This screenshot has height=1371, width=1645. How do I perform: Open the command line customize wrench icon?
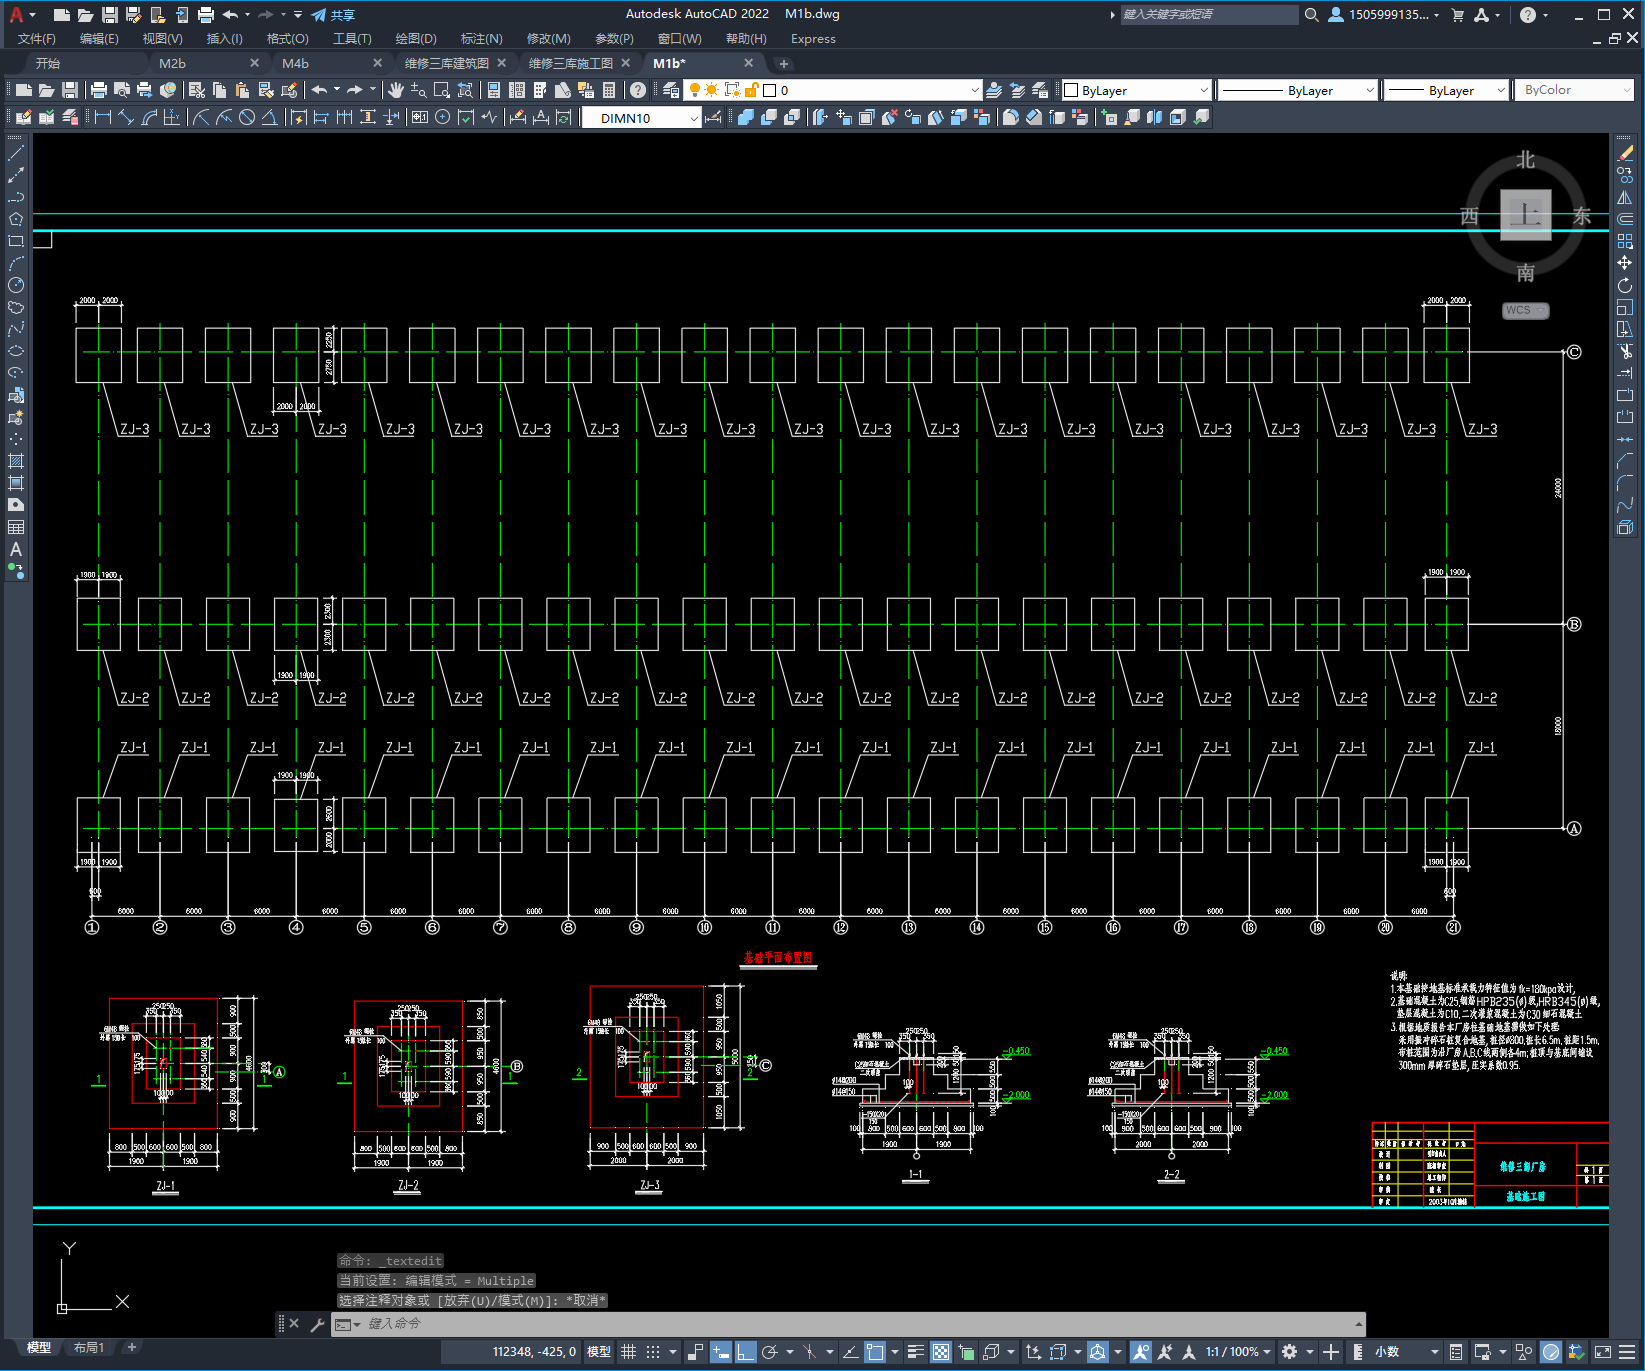pos(318,1324)
